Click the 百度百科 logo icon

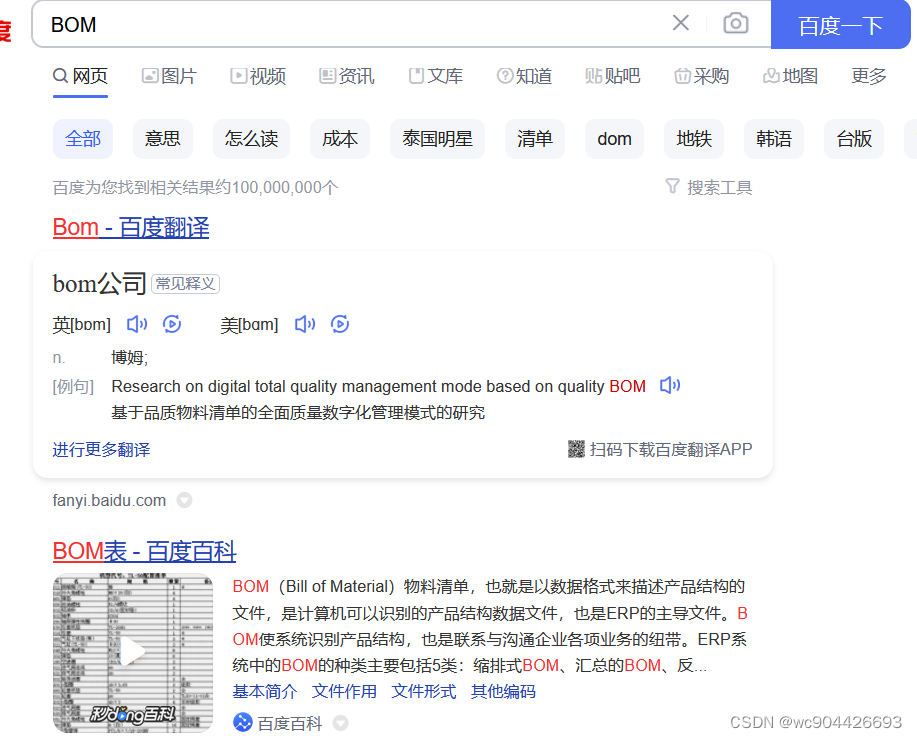pyautogui.click(x=242, y=722)
